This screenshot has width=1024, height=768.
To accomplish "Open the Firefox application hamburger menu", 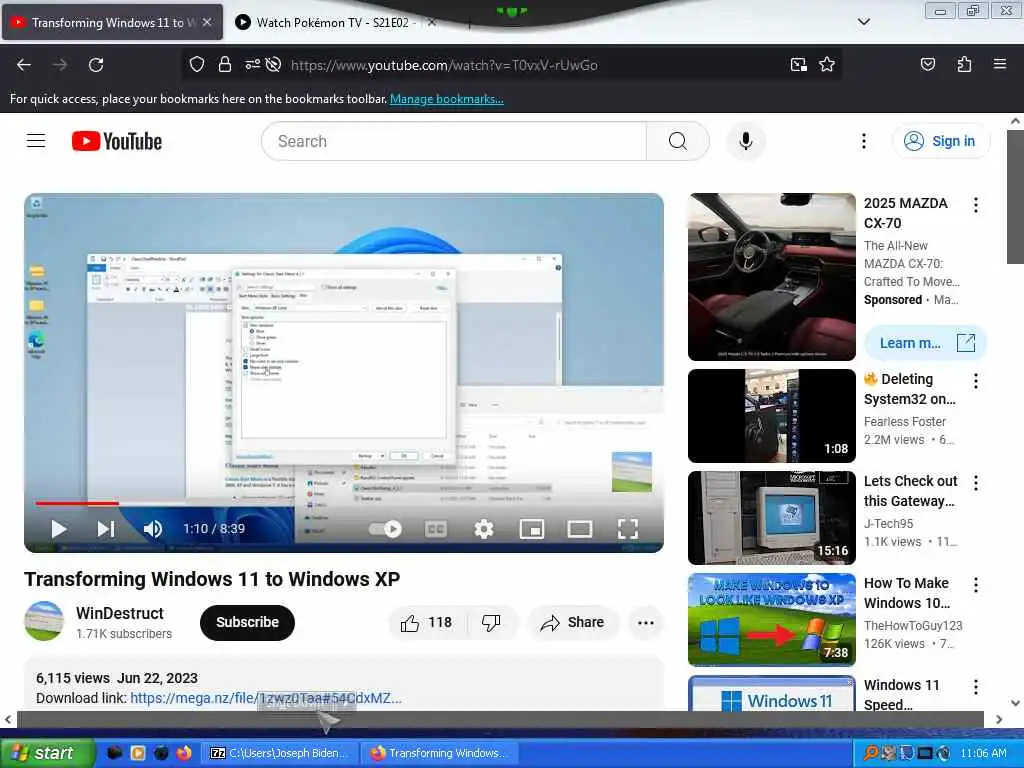I will [x=999, y=64].
